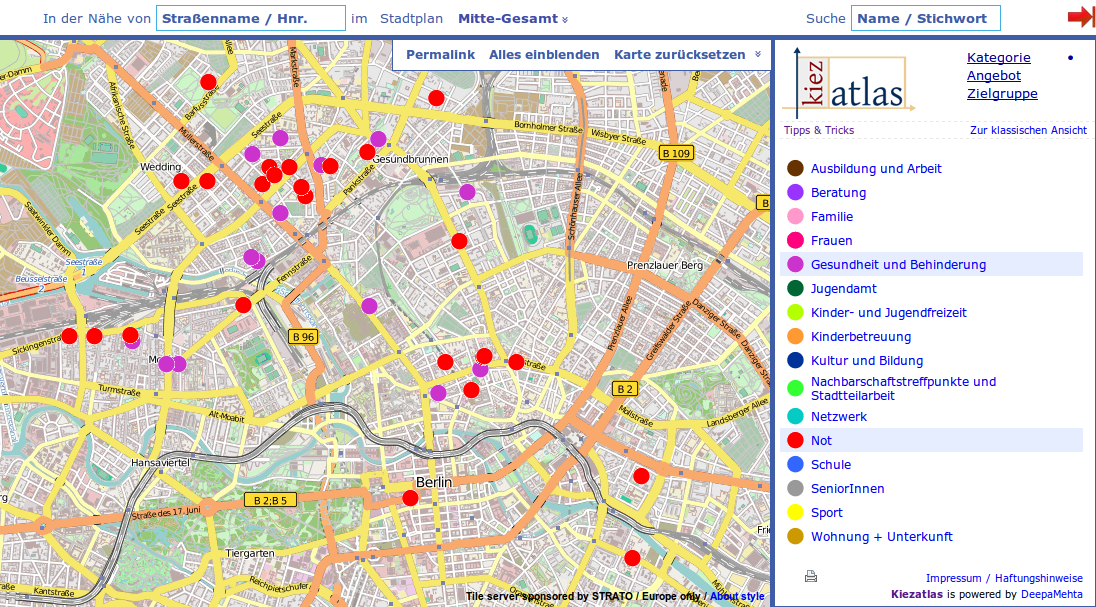This screenshot has width=1096, height=607.
Task: Open Zur klassischen Ansicht link
Action: pos(1027,131)
